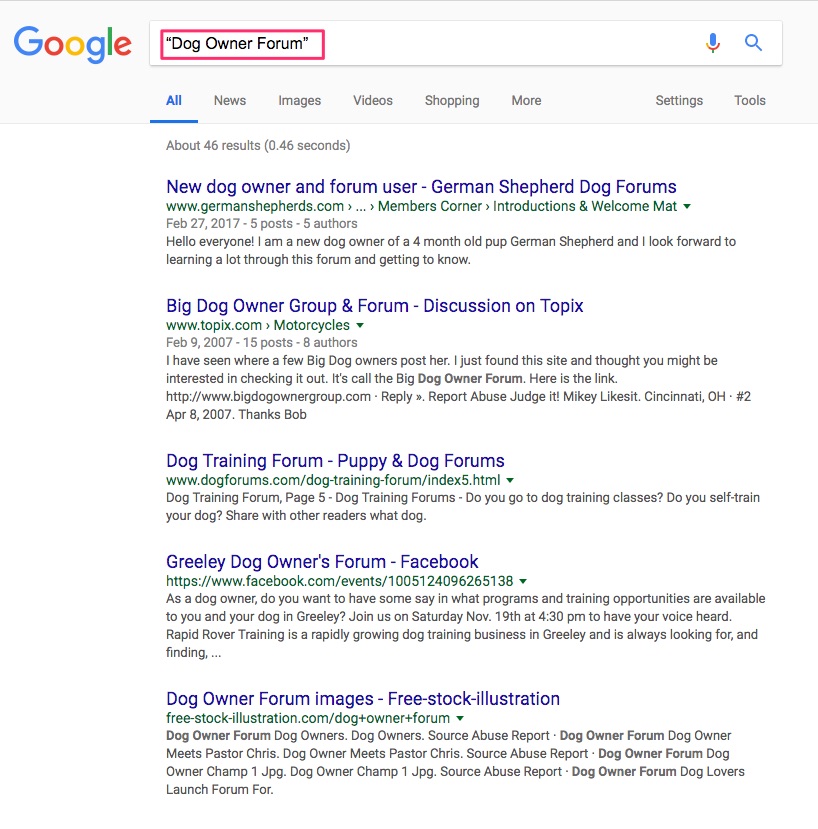The width and height of the screenshot is (818, 829).
Task: Click the facebook.com/events URL text
Action: point(339,581)
